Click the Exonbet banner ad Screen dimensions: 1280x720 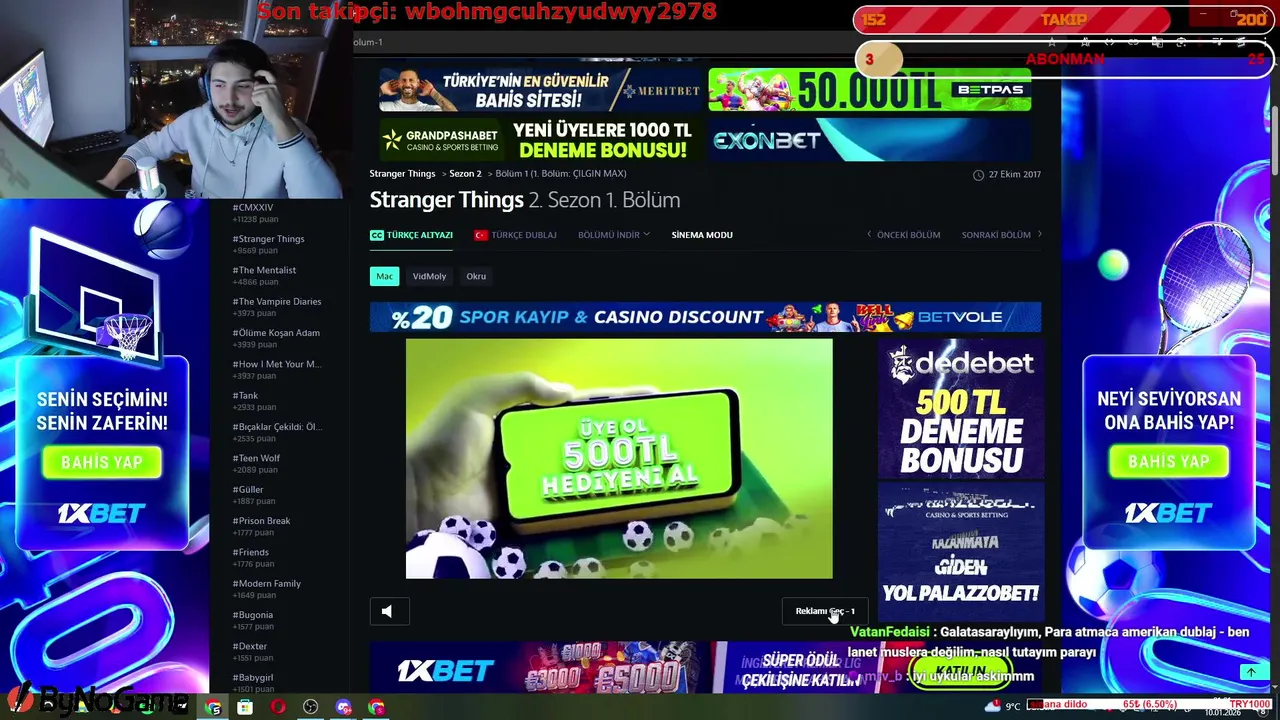click(869, 140)
